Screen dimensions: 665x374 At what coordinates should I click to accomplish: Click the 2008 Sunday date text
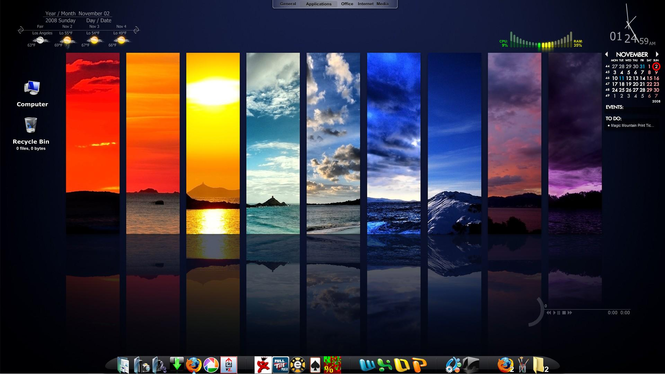60,20
